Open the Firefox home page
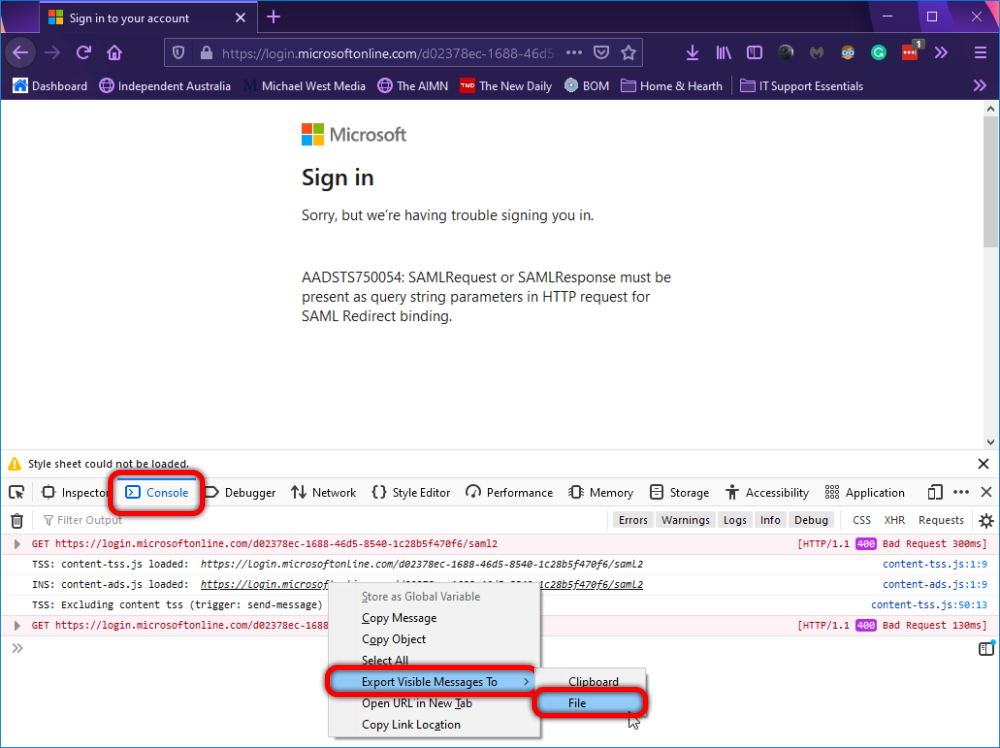1000x748 pixels. (x=114, y=53)
